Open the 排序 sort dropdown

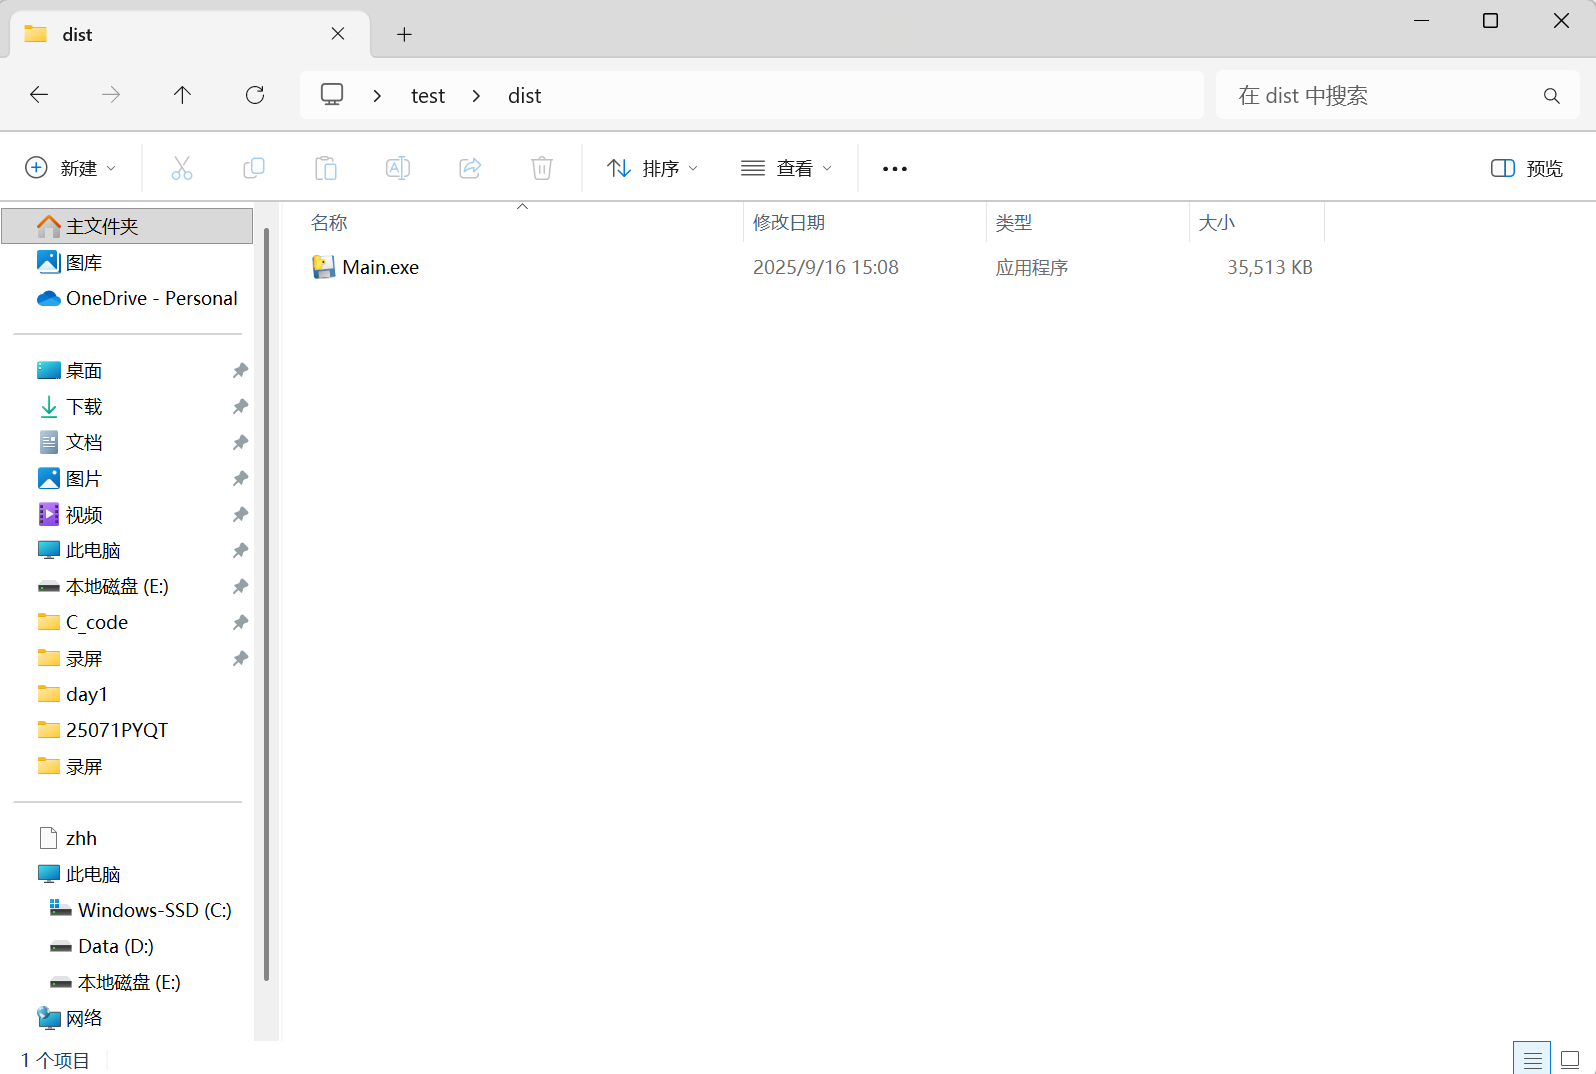652,168
